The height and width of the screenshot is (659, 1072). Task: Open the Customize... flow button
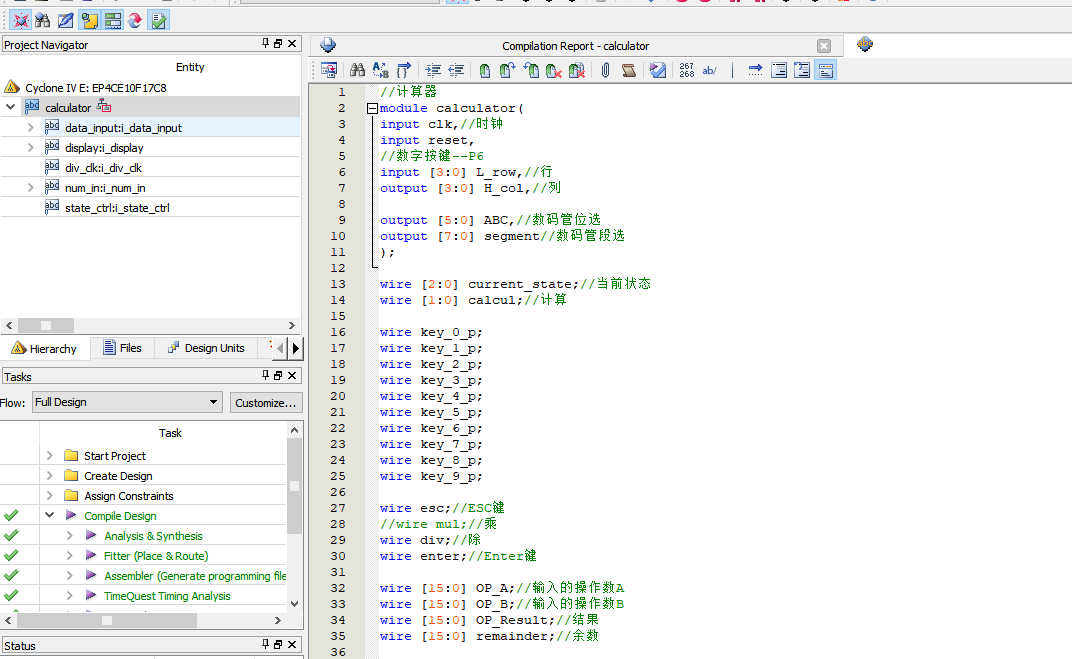[x=266, y=403]
